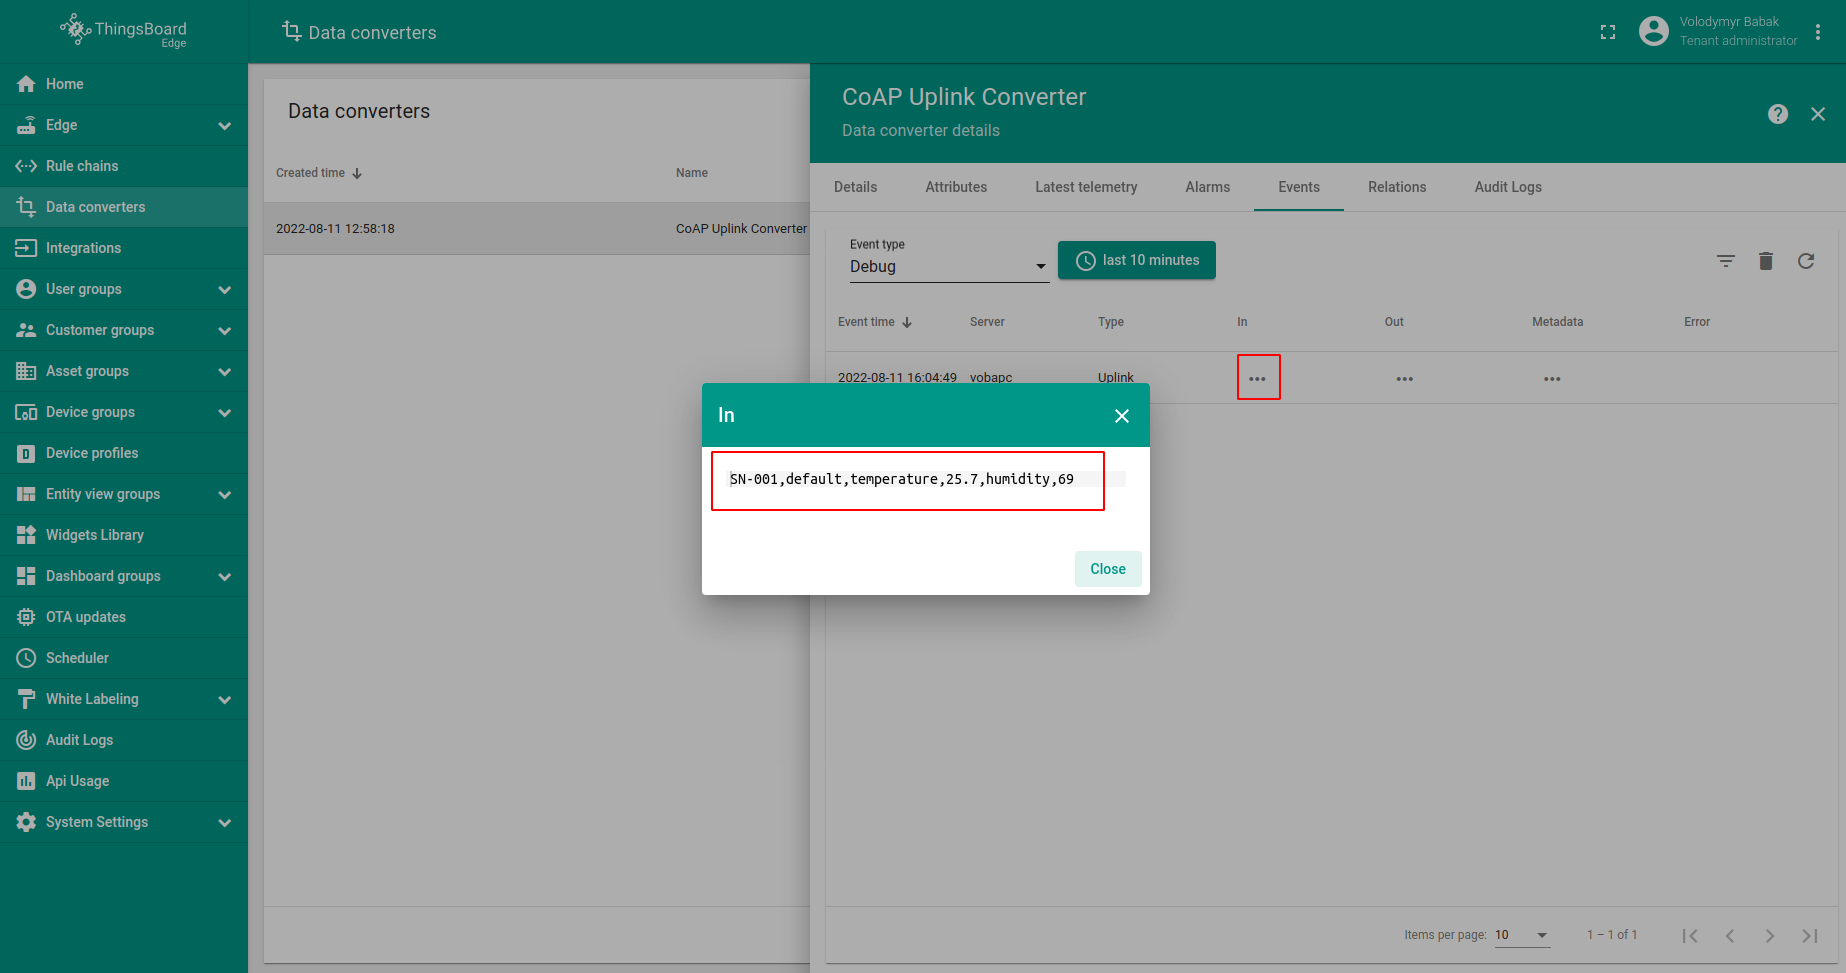1846x973 pixels.
Task: Open Device profiles icon
Action: (x=26, y=453)
